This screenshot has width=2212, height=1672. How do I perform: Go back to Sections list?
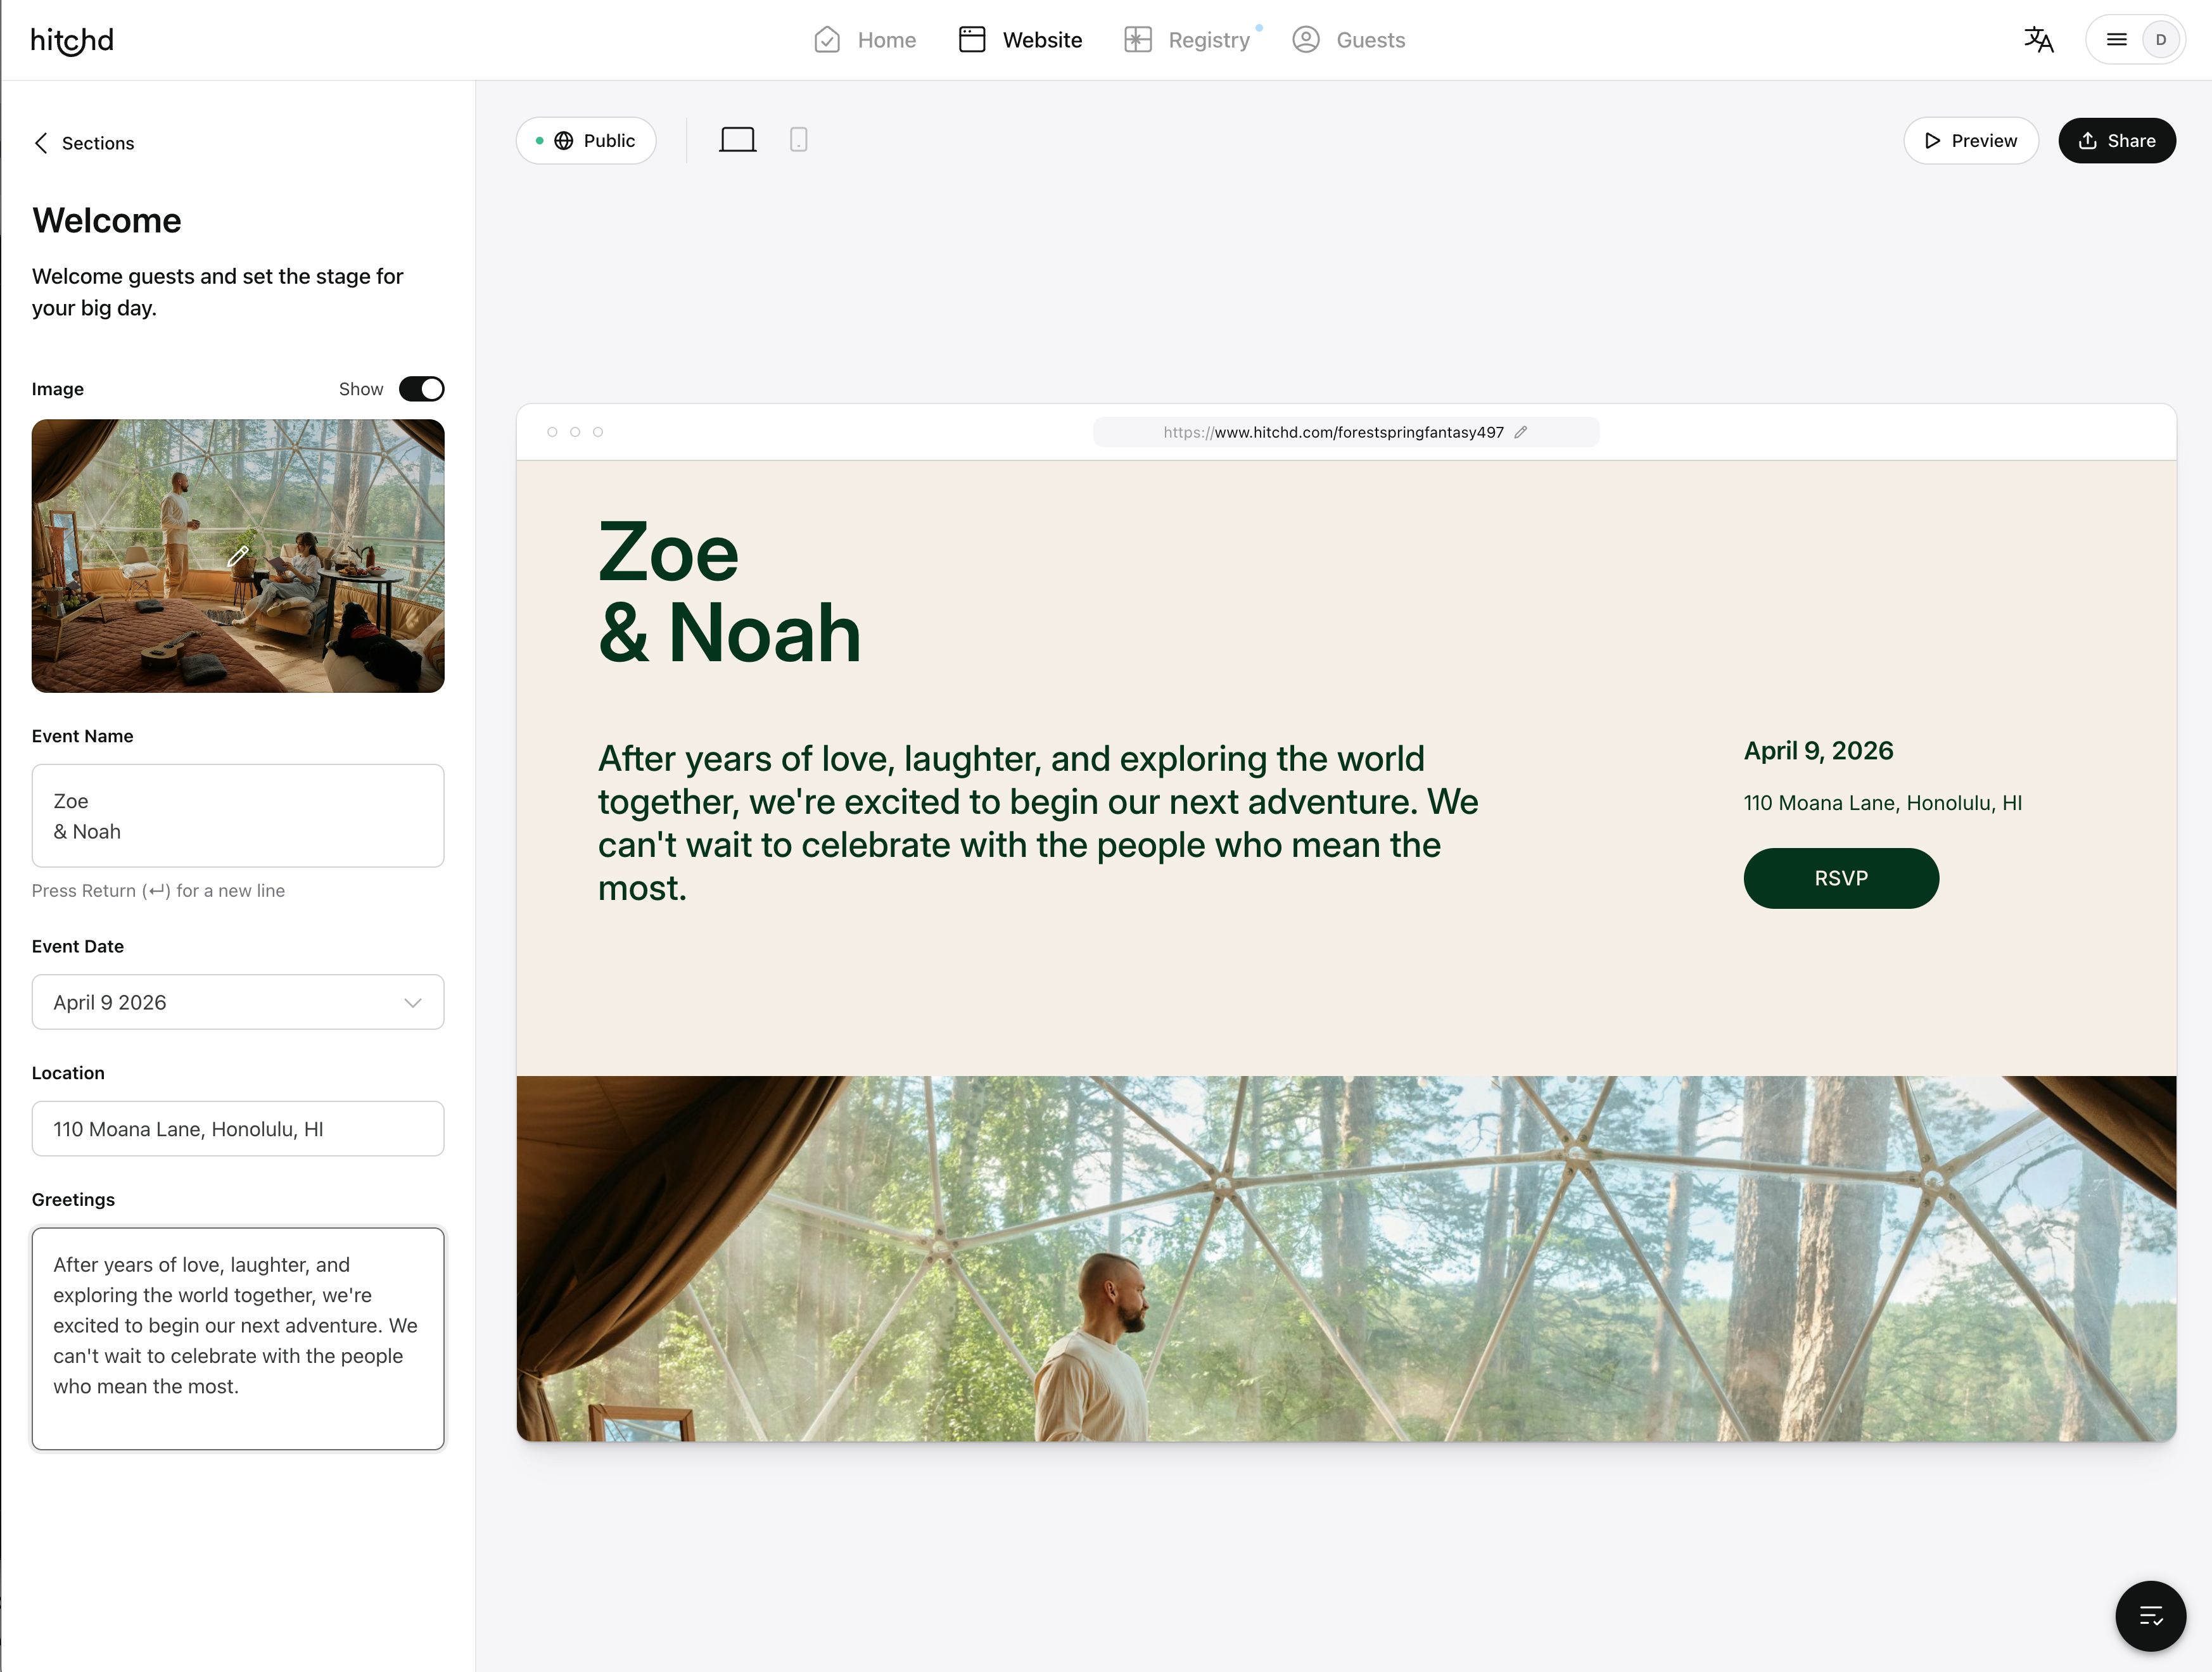point(84,143)
